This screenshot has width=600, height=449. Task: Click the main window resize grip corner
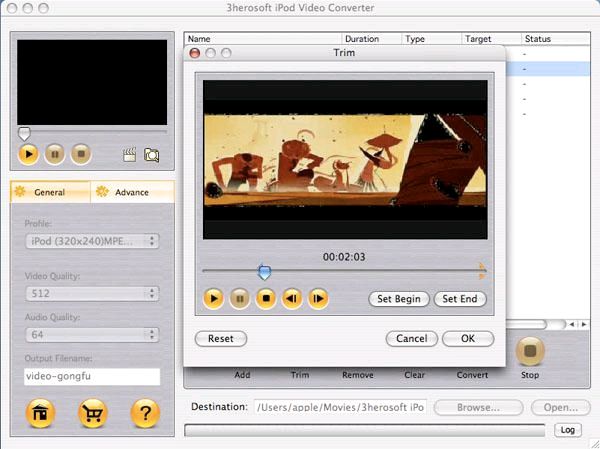594,444
